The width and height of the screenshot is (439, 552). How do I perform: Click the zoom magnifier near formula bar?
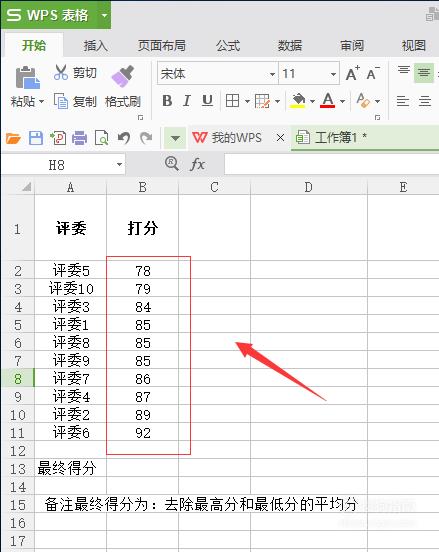click(x=171, y=164)
